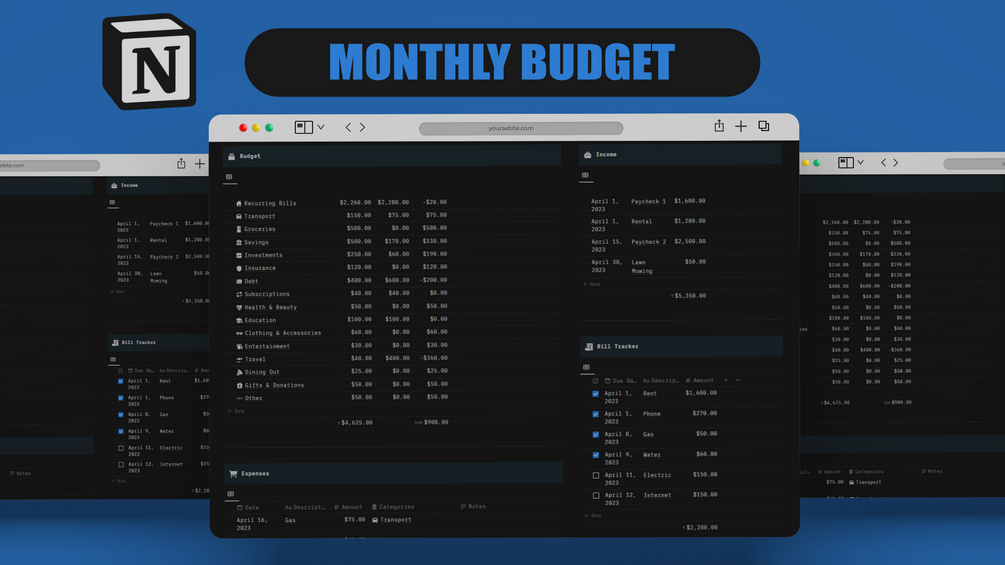Add a new row under the Budget table

tap(237, 411)
